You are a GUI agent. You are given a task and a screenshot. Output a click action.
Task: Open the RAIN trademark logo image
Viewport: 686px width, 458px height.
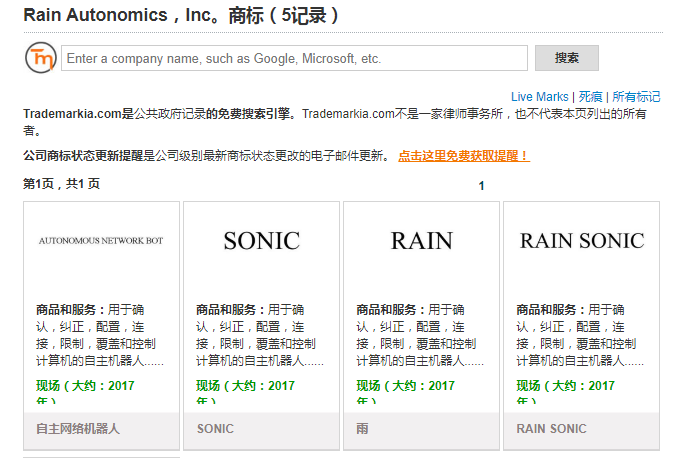point(422,241)
